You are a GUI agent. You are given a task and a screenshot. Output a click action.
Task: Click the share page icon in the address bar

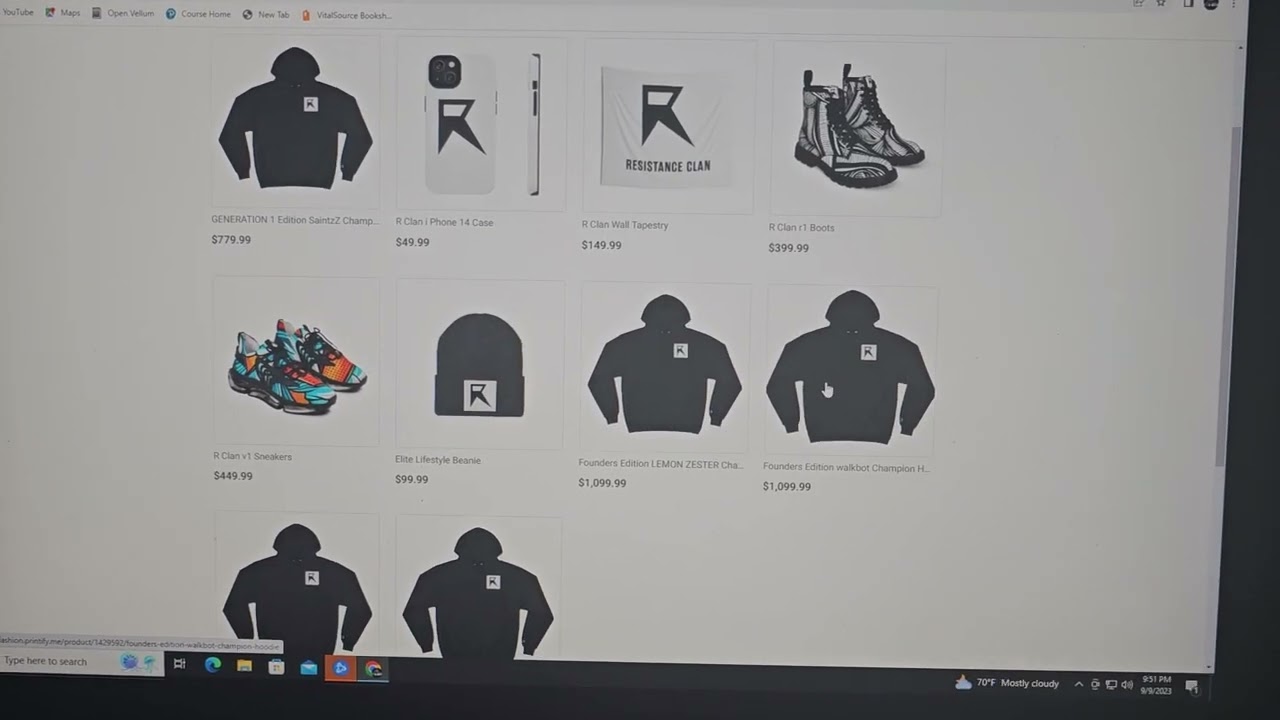pos(1138,3)
